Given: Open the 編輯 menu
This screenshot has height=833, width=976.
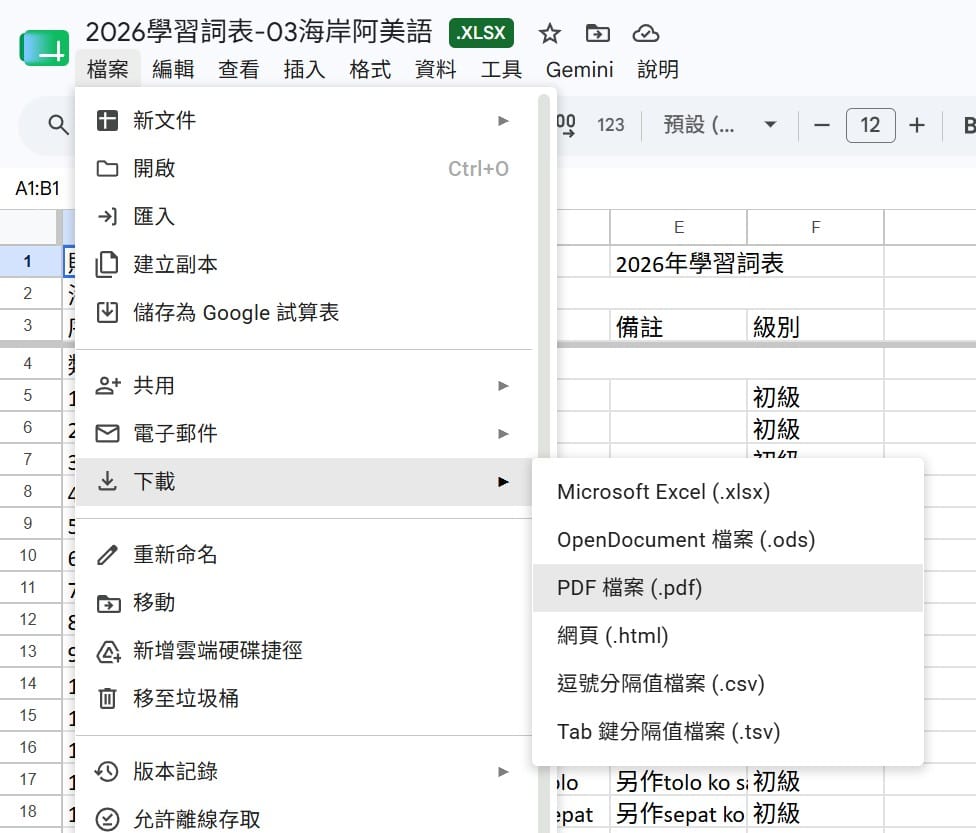Looking at the screenshot, I should pos(173,69).
